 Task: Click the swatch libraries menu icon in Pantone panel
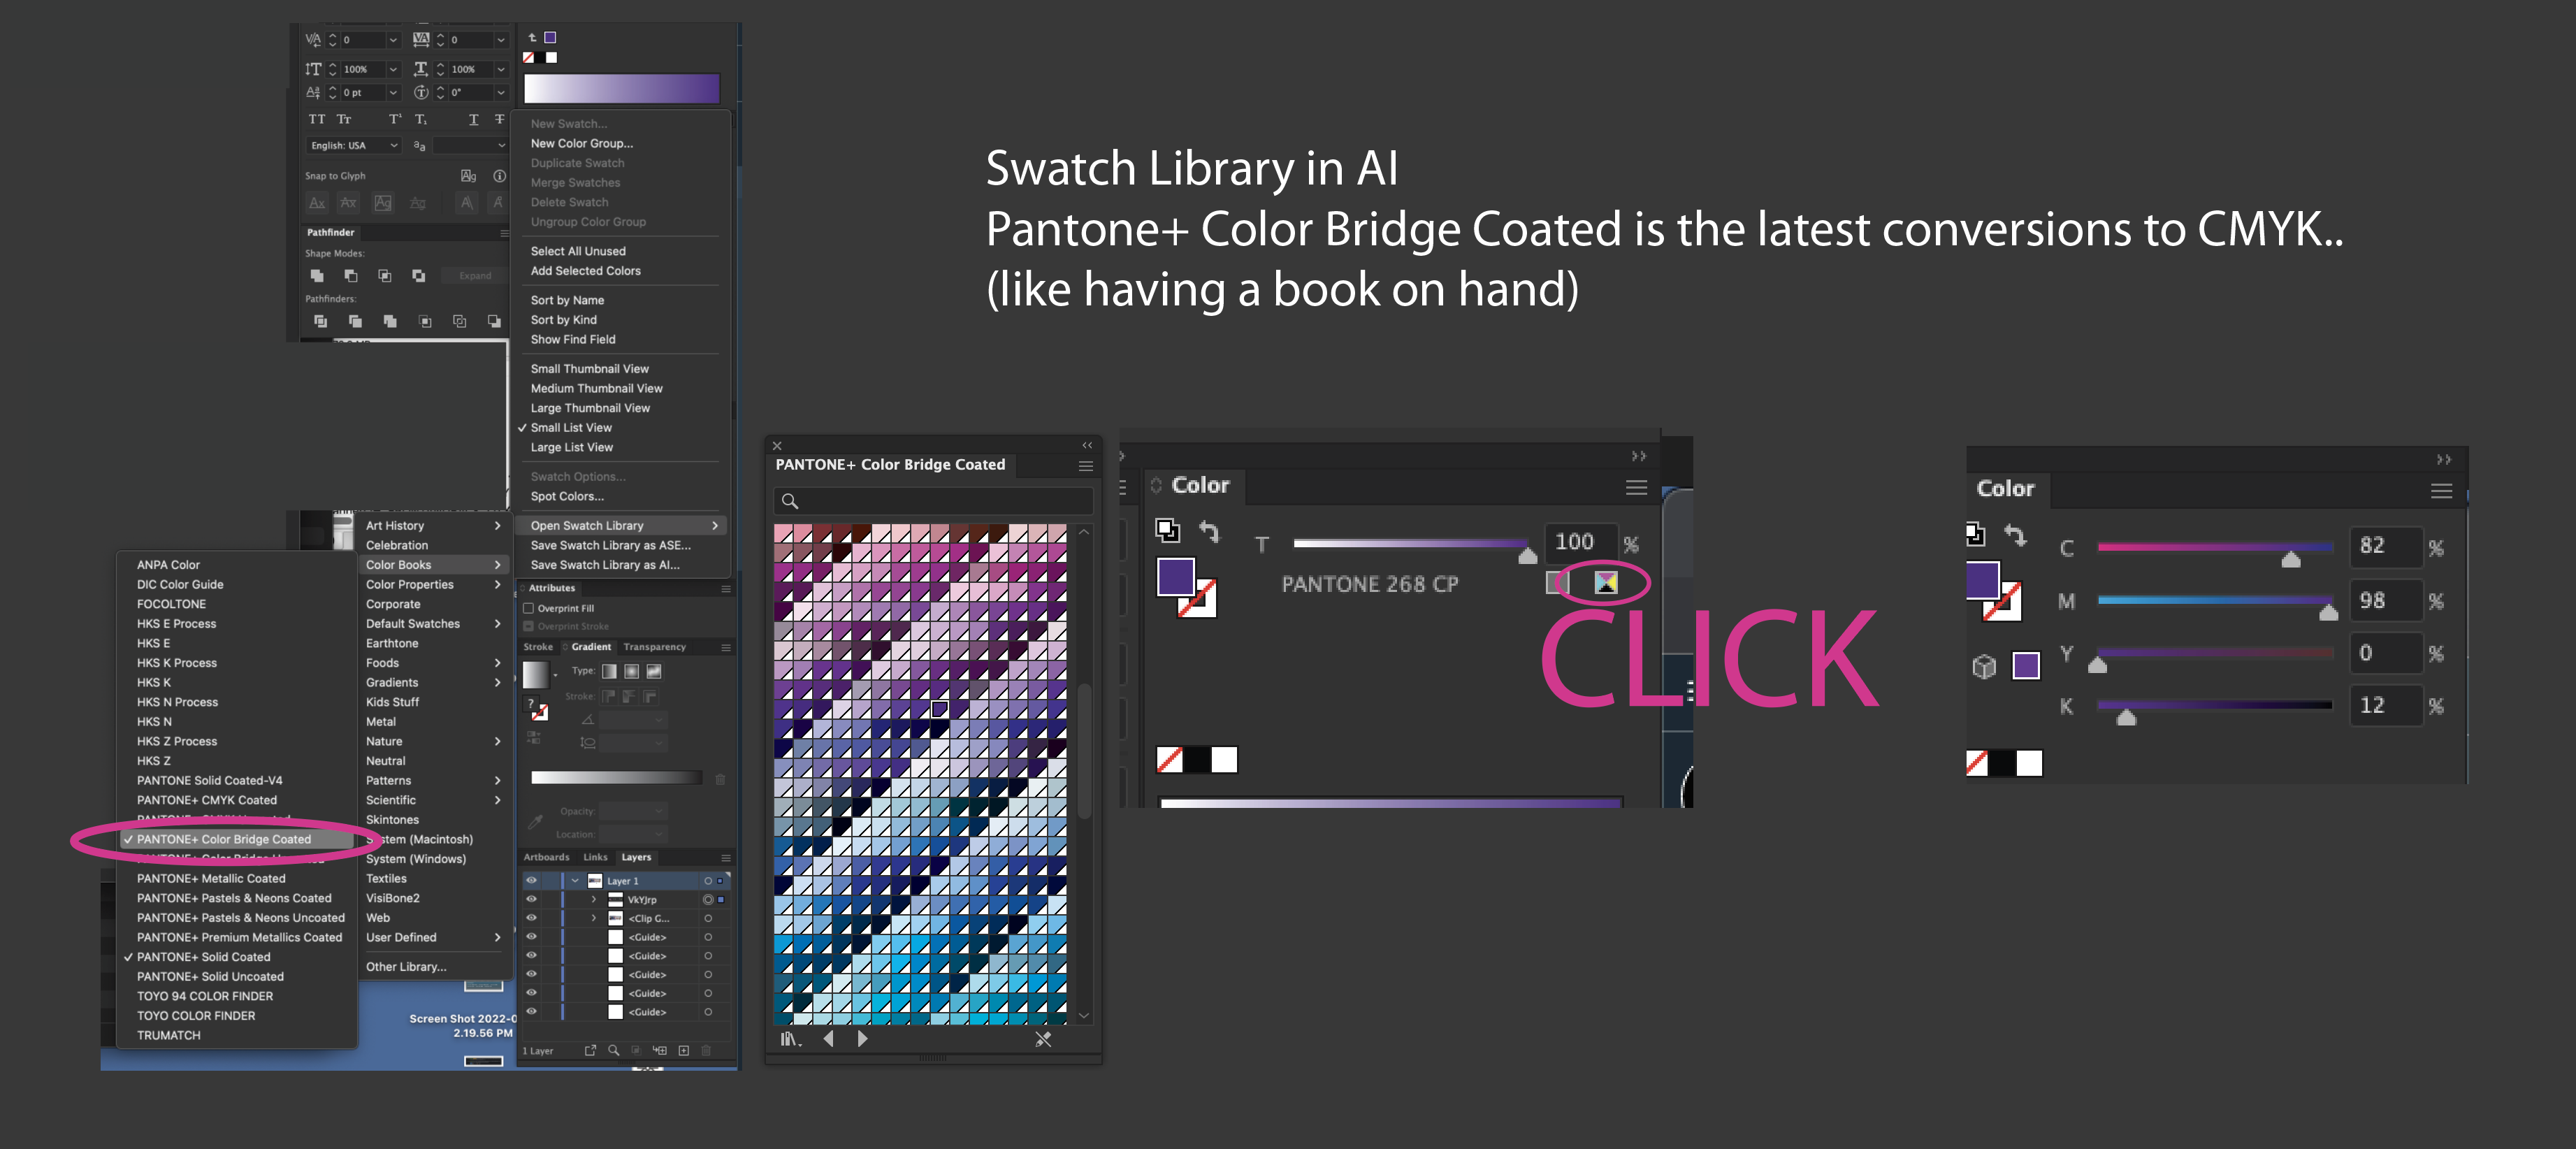[790, 1039]
